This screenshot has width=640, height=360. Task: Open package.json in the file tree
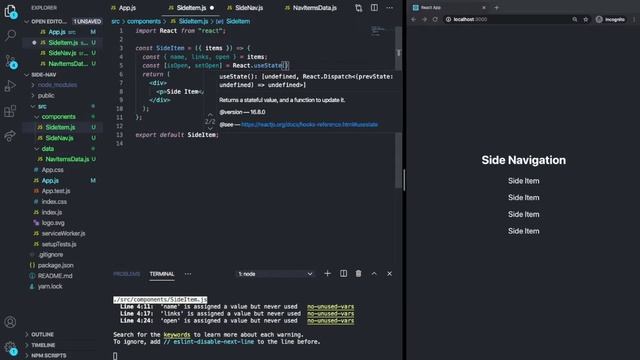(x=56, y=265)
